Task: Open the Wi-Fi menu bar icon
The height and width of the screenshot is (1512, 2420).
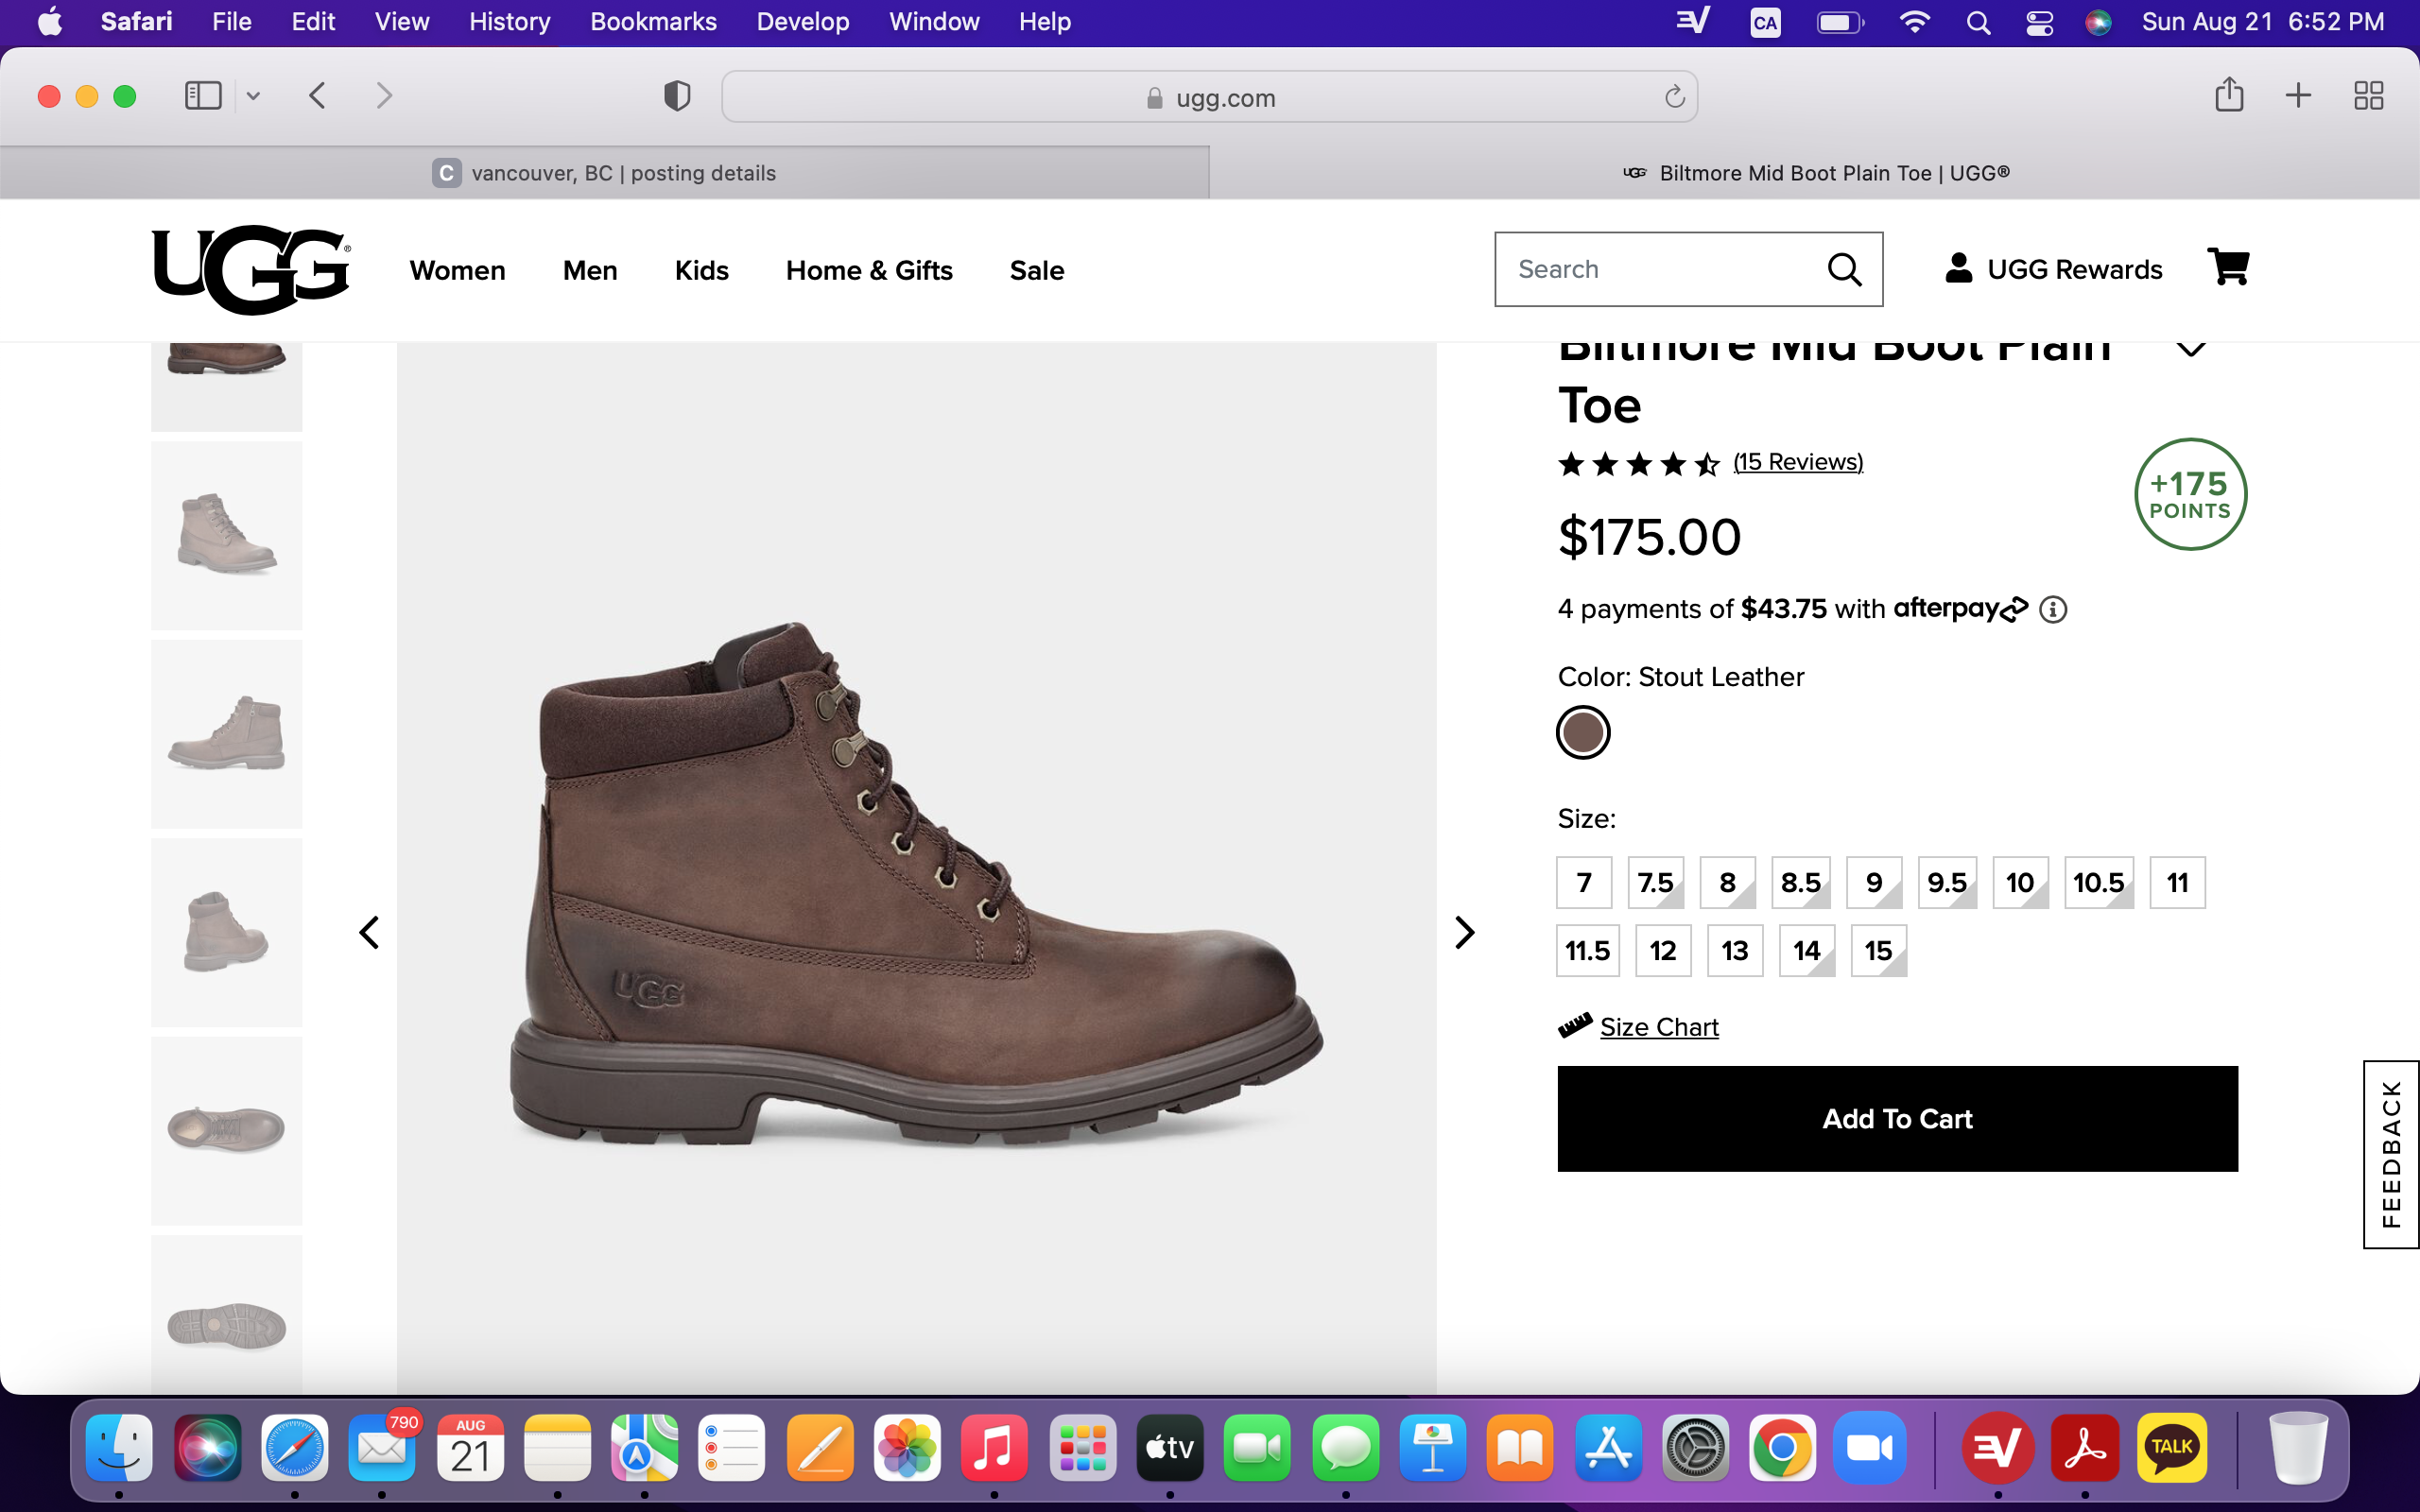Action: [x=1914, y=22]
